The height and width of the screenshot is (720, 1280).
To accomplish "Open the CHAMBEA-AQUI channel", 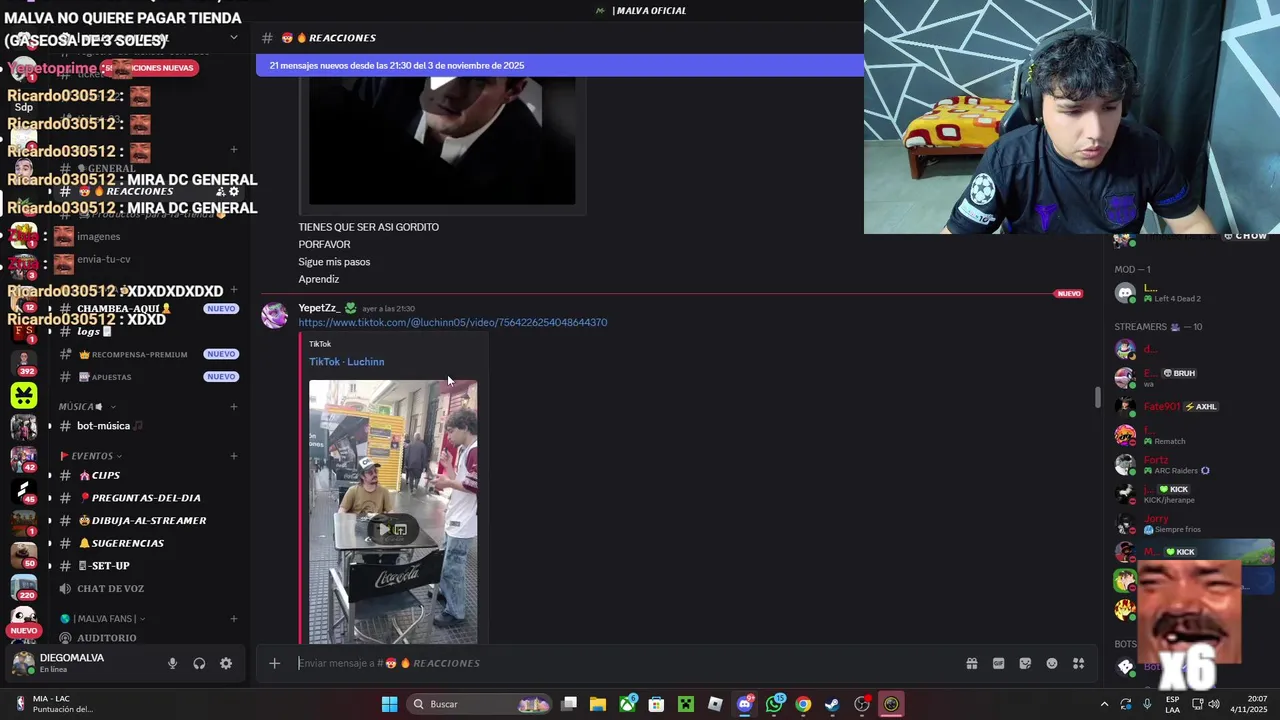I will (x=125, y=309).
